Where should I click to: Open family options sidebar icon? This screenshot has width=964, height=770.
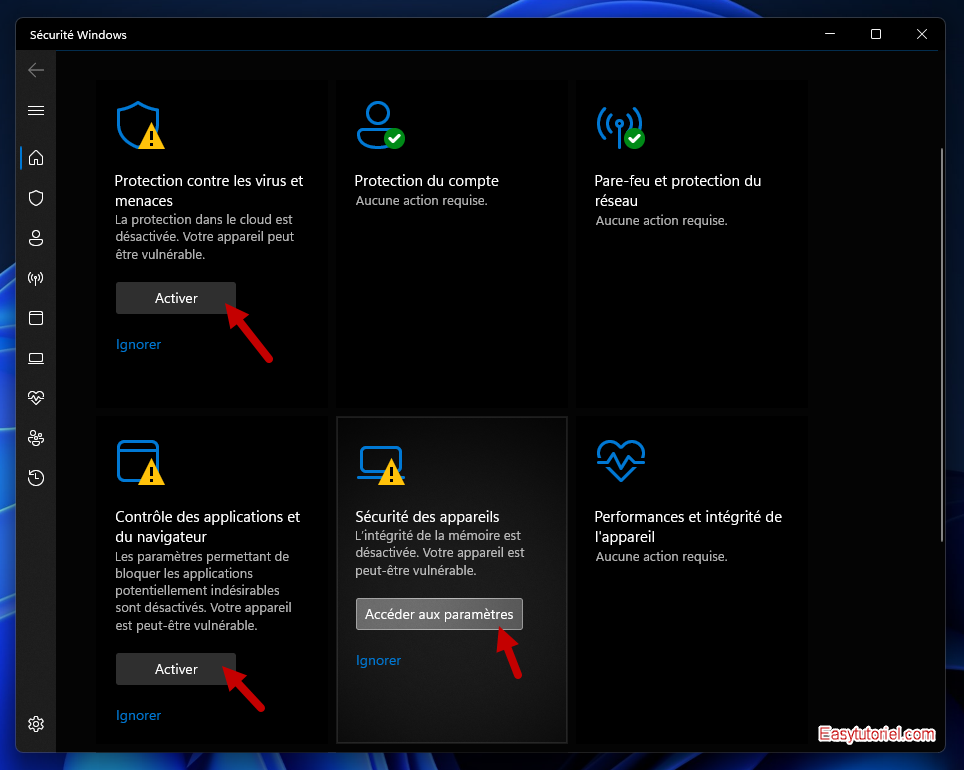point(36,438)
